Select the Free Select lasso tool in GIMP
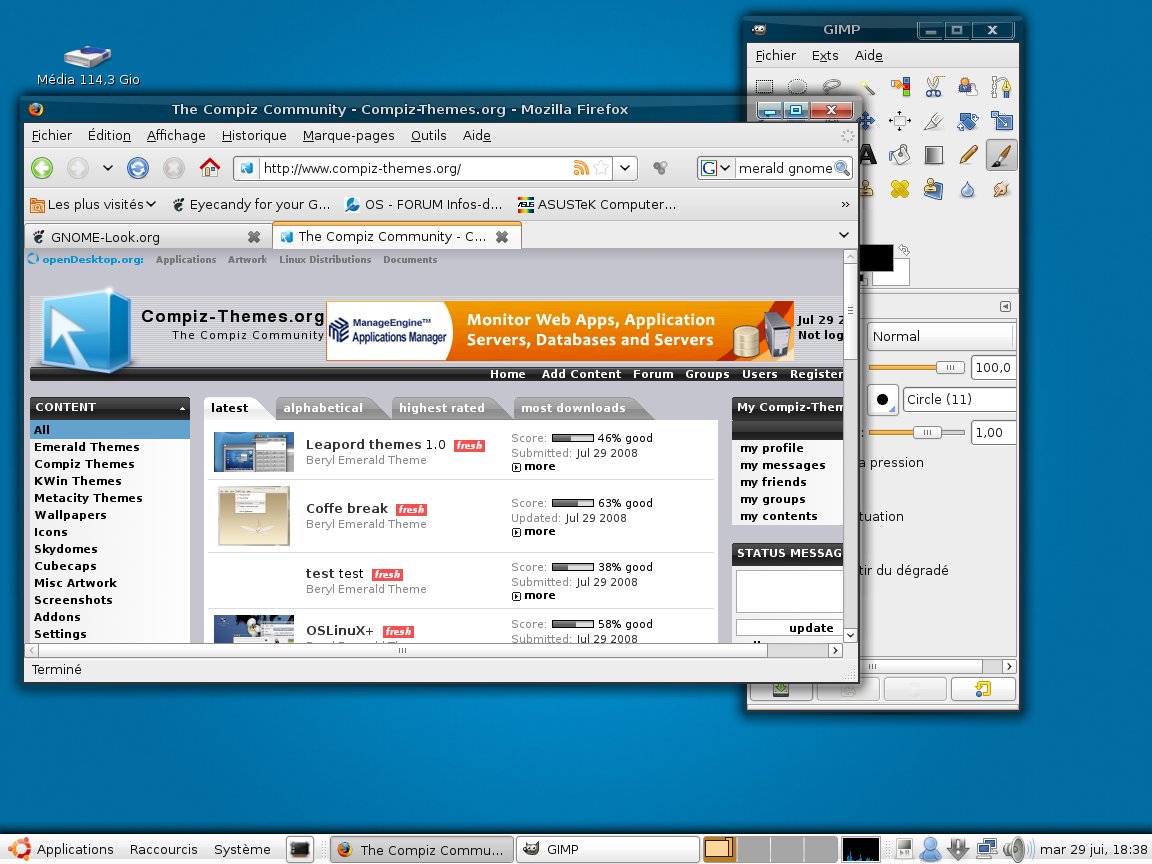The image size is (1152, 864). (x=831, y=87)
